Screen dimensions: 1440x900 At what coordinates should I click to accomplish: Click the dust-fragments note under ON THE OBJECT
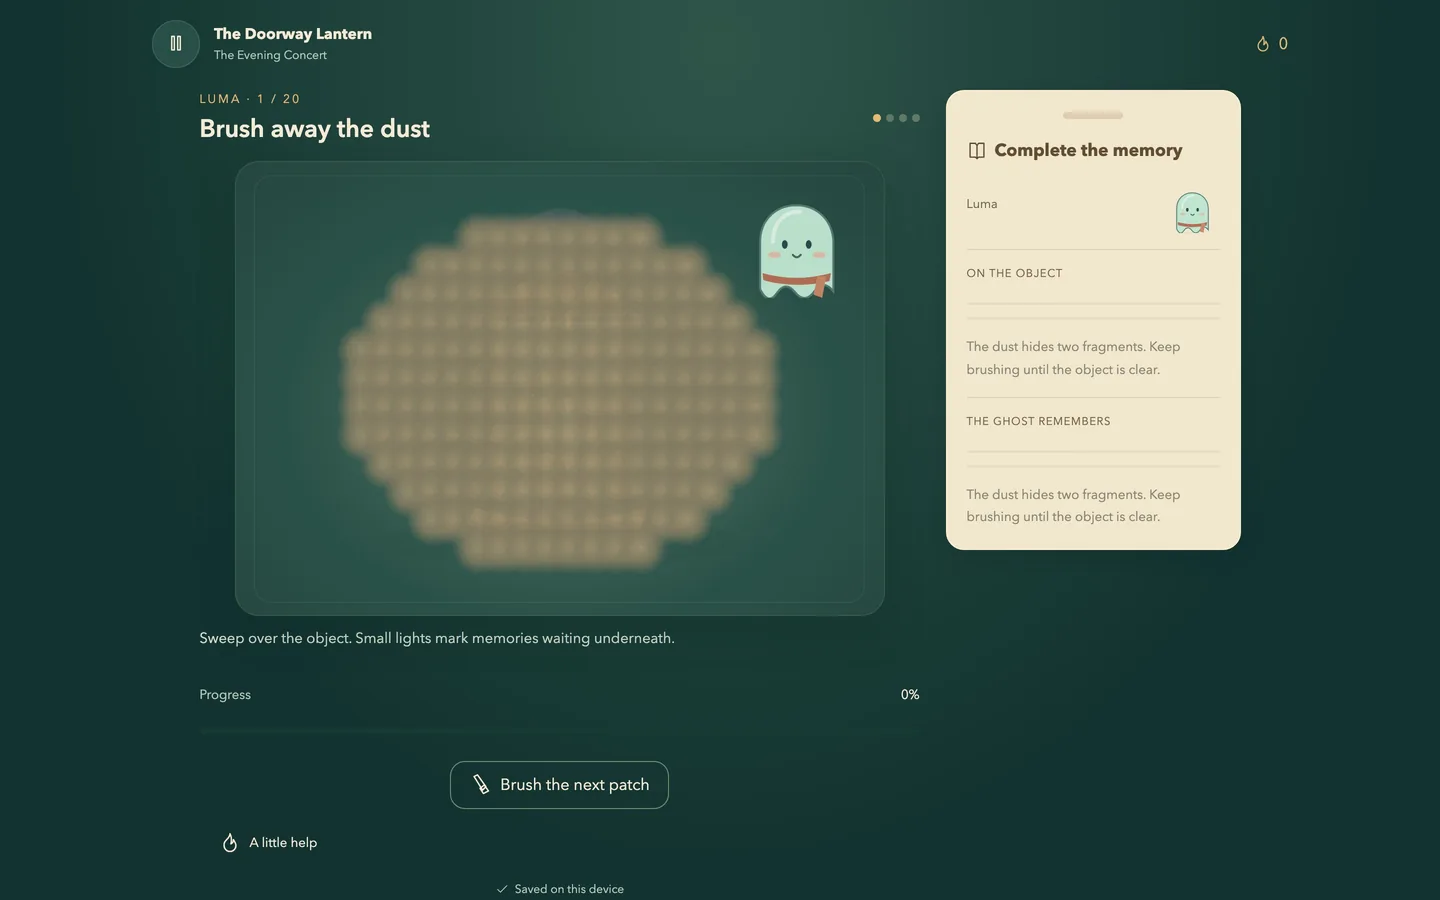1073,358
